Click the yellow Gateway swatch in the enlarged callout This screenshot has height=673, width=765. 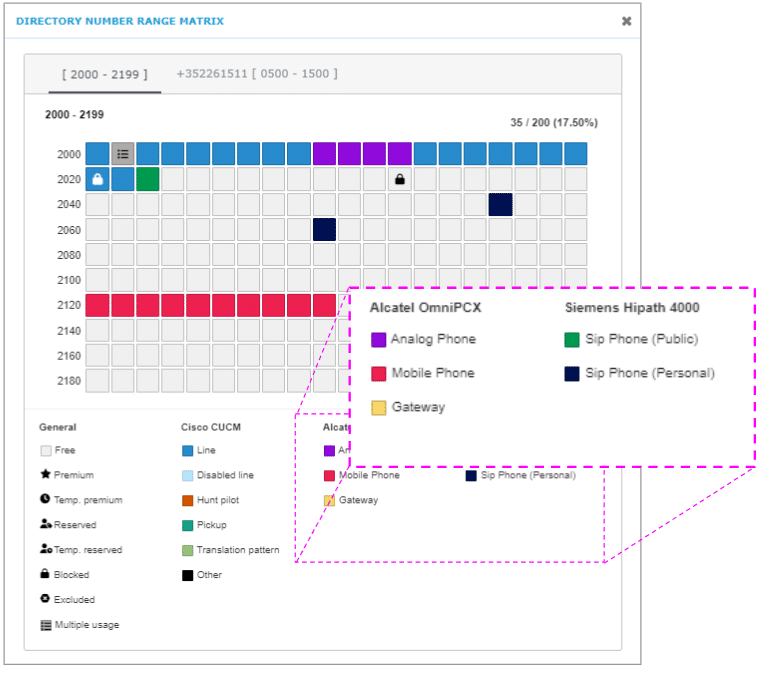(x=378, y=408)
